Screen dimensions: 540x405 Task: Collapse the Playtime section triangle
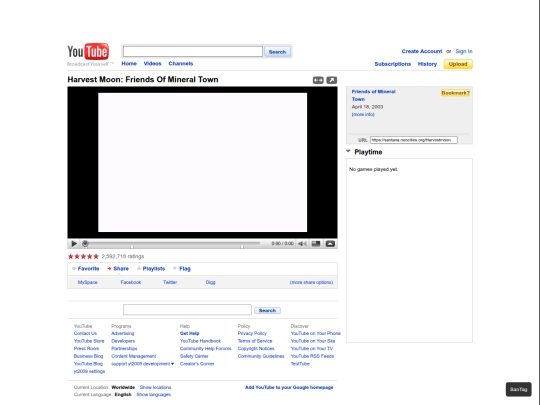pos(348,152)
